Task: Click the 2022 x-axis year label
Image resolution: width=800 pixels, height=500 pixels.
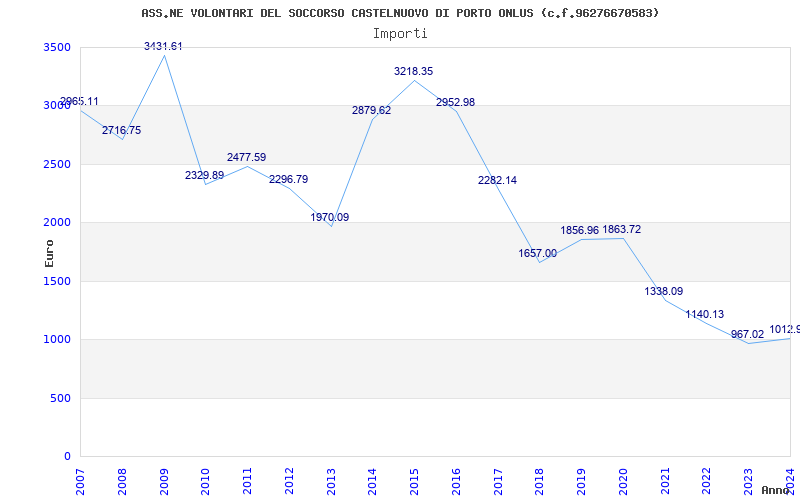Action: coord(707,481)
